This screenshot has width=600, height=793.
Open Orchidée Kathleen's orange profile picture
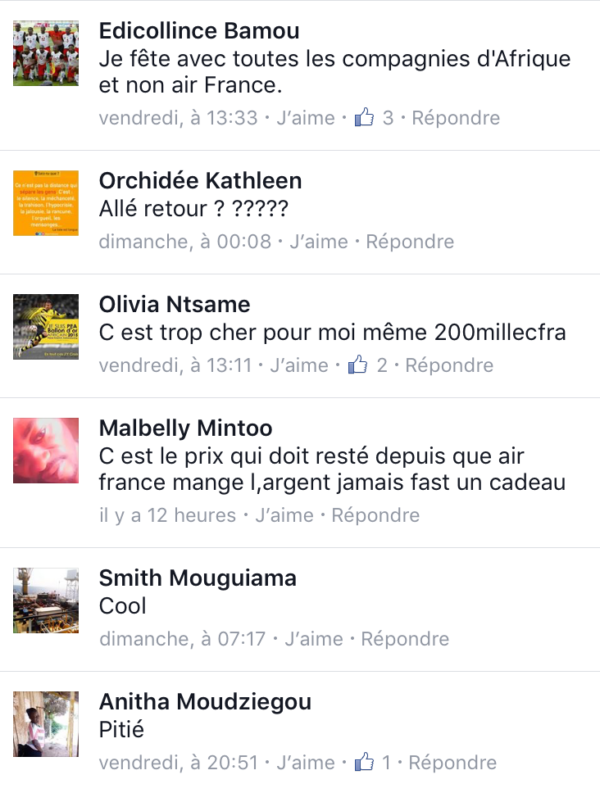[46, 203]
